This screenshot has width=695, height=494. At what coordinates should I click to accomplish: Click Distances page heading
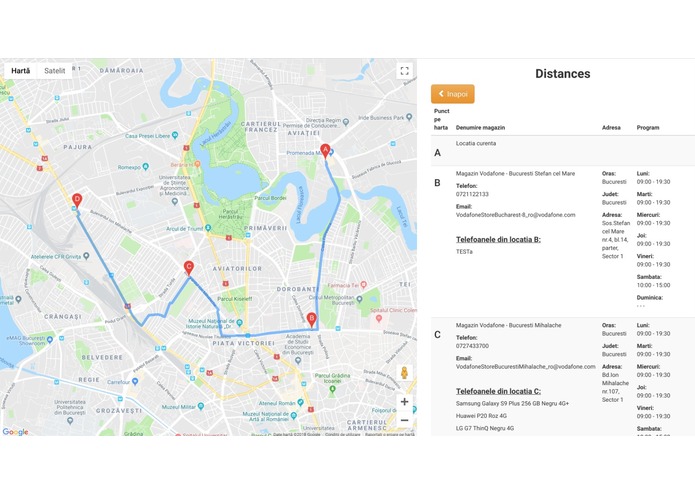562,74
